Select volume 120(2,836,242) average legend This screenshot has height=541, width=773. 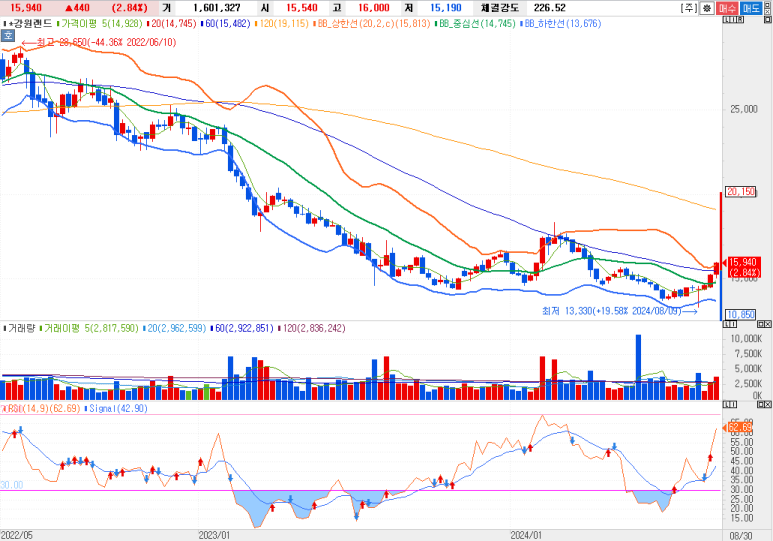coord(314,328)
